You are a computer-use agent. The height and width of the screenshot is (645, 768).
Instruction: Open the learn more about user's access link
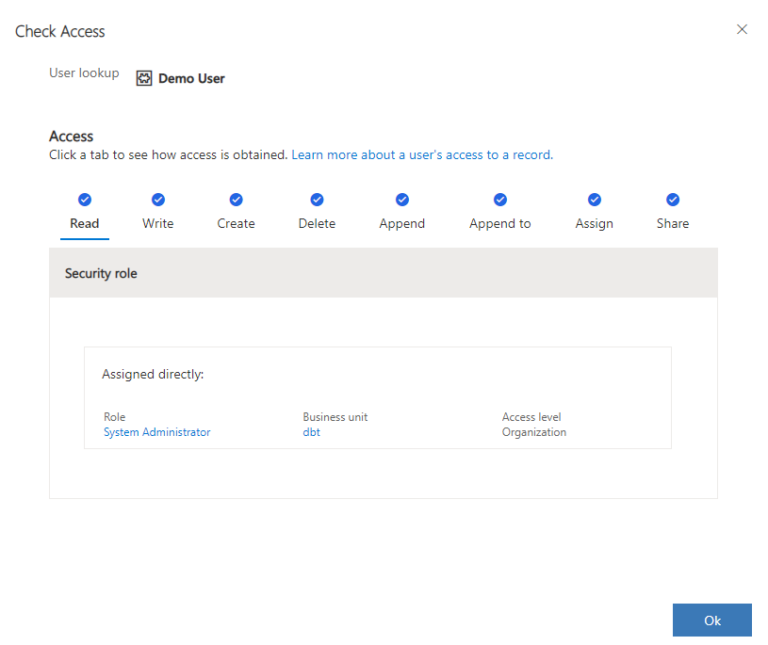click(x=422, y=155)
